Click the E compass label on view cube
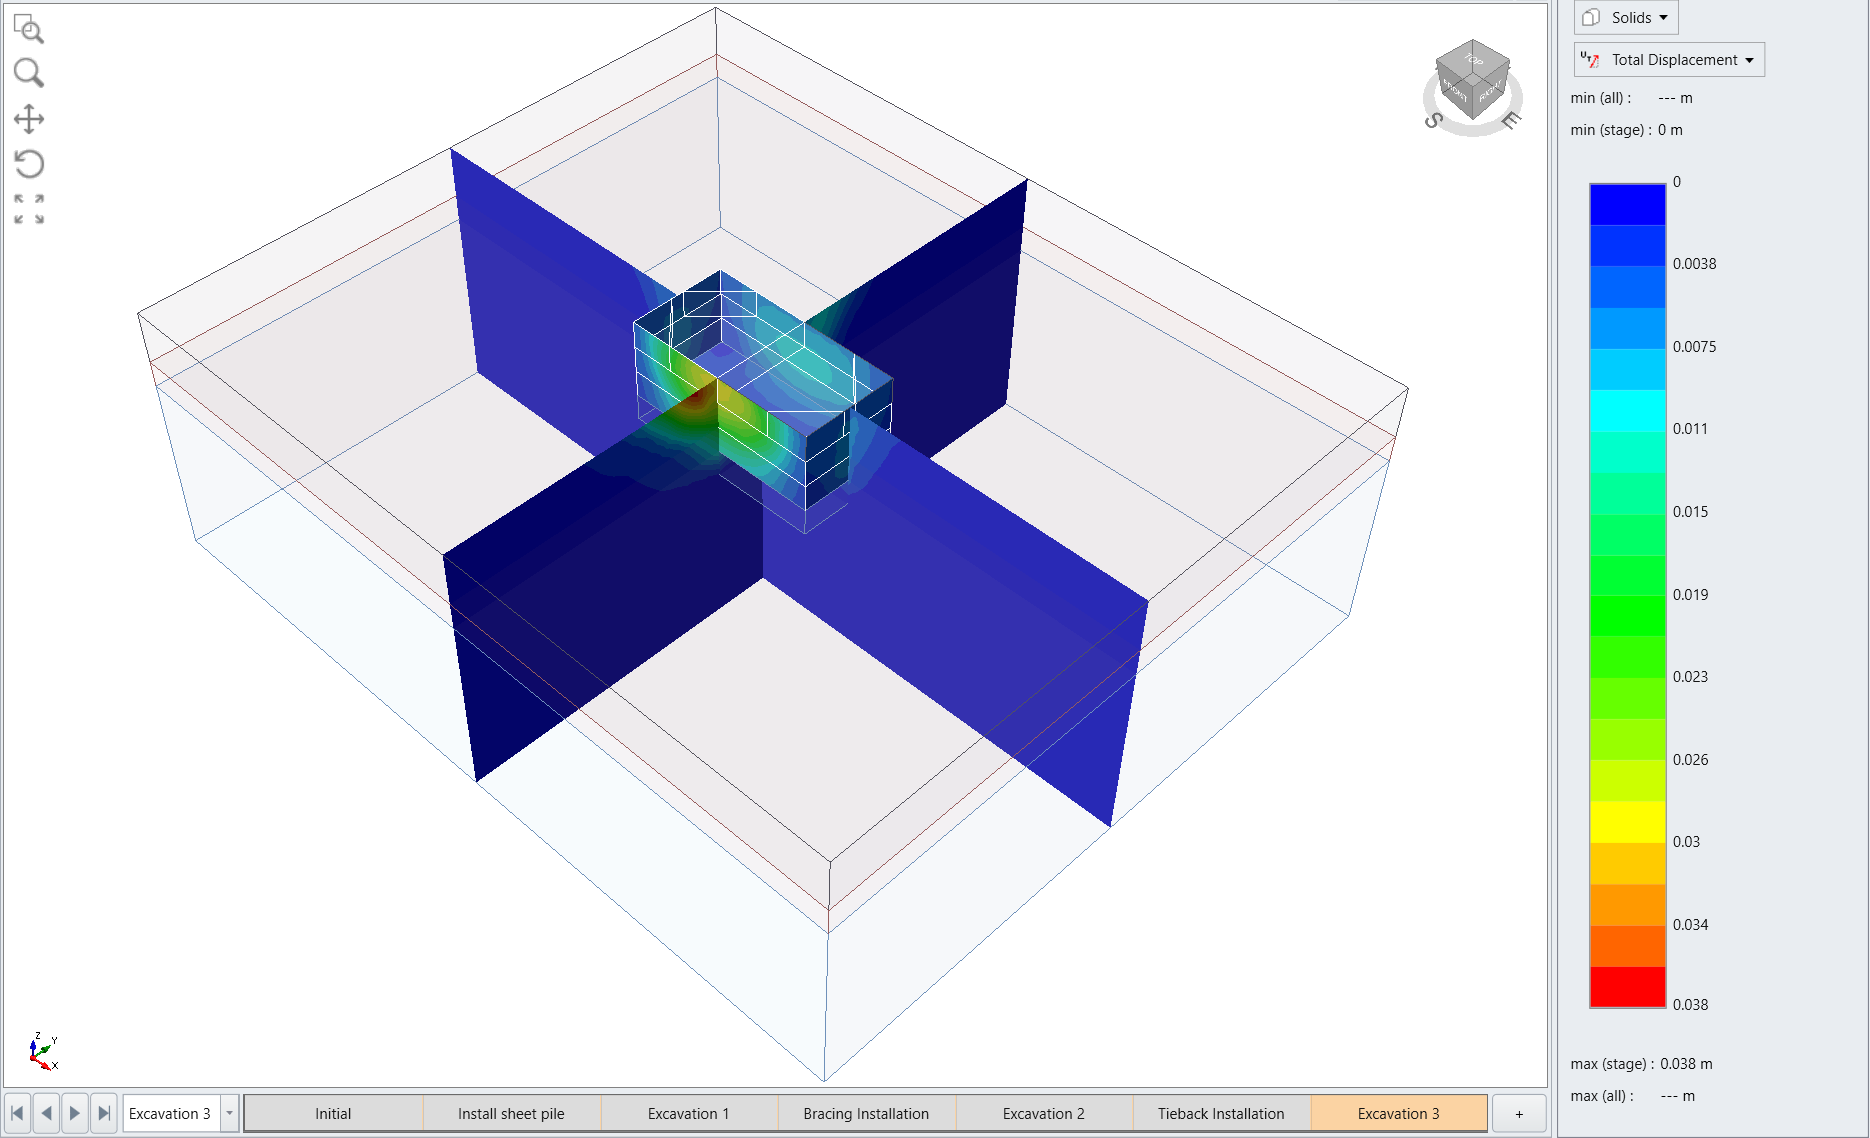Viewport: 1870px width, 1138px height. [x=1511, y=121]
